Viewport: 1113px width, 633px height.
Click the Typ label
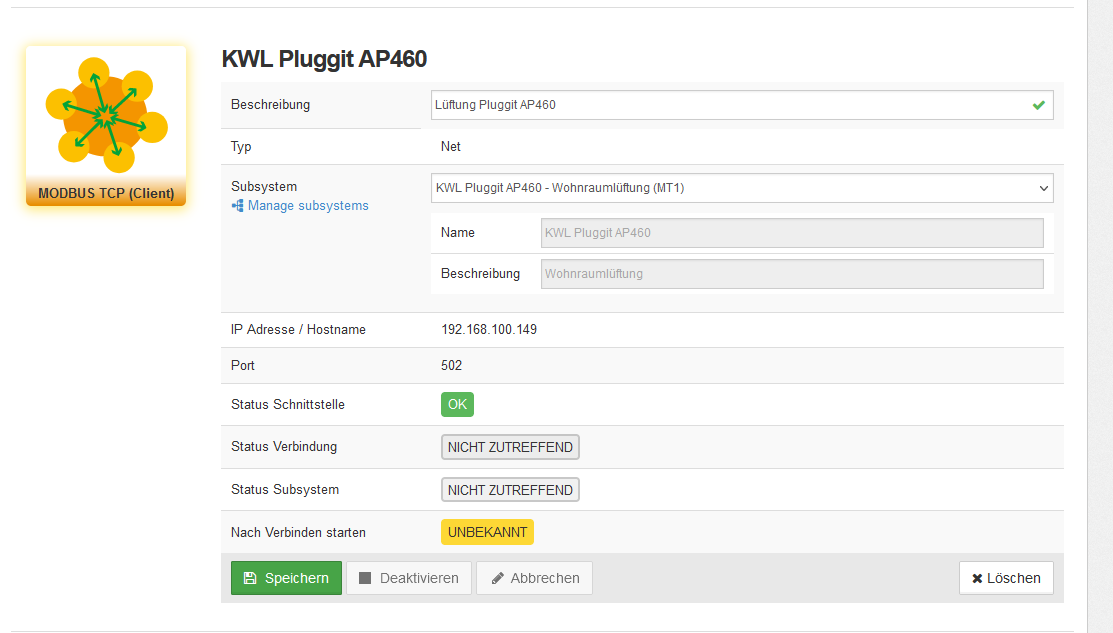pos(241,146)
